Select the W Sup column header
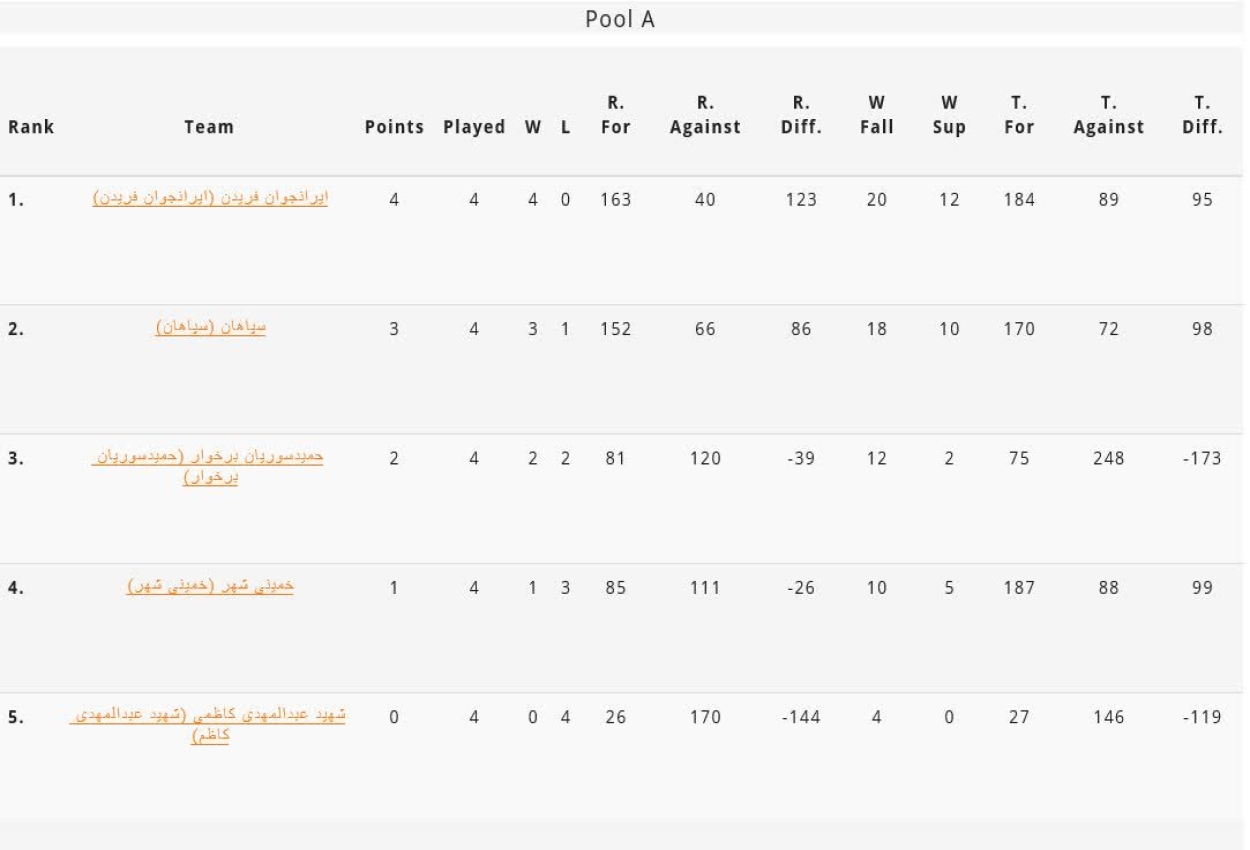This screenshot has width=1250, height=850. click(949, 115)
